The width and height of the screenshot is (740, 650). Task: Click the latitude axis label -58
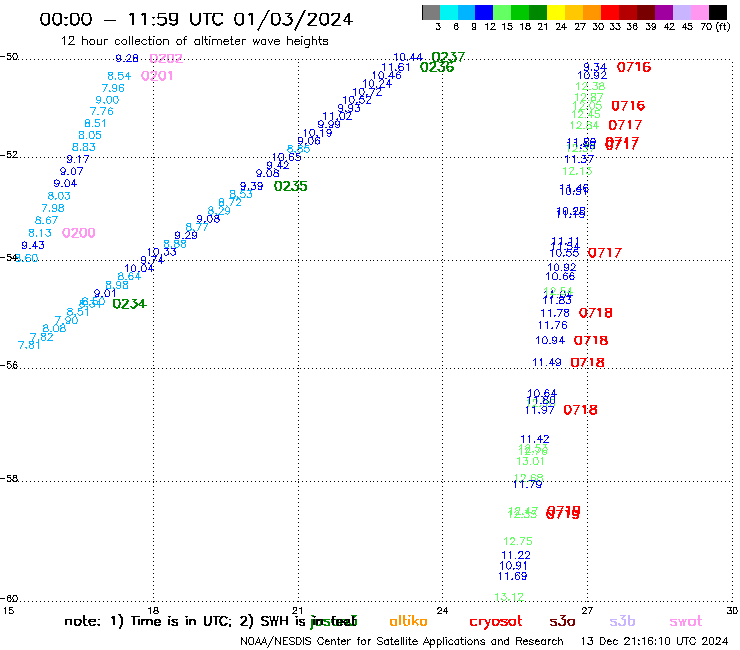(x=9, y=479)
